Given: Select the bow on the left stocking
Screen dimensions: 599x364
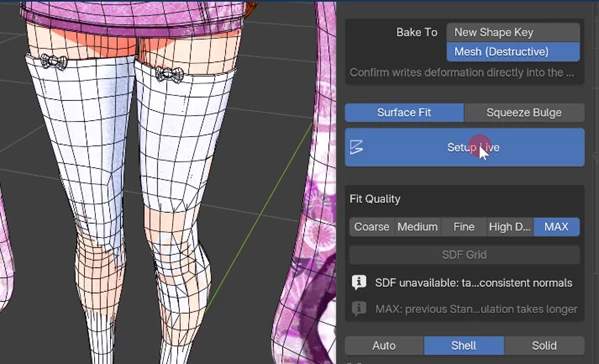Looking at the screenshot, I should click(54, 61).
